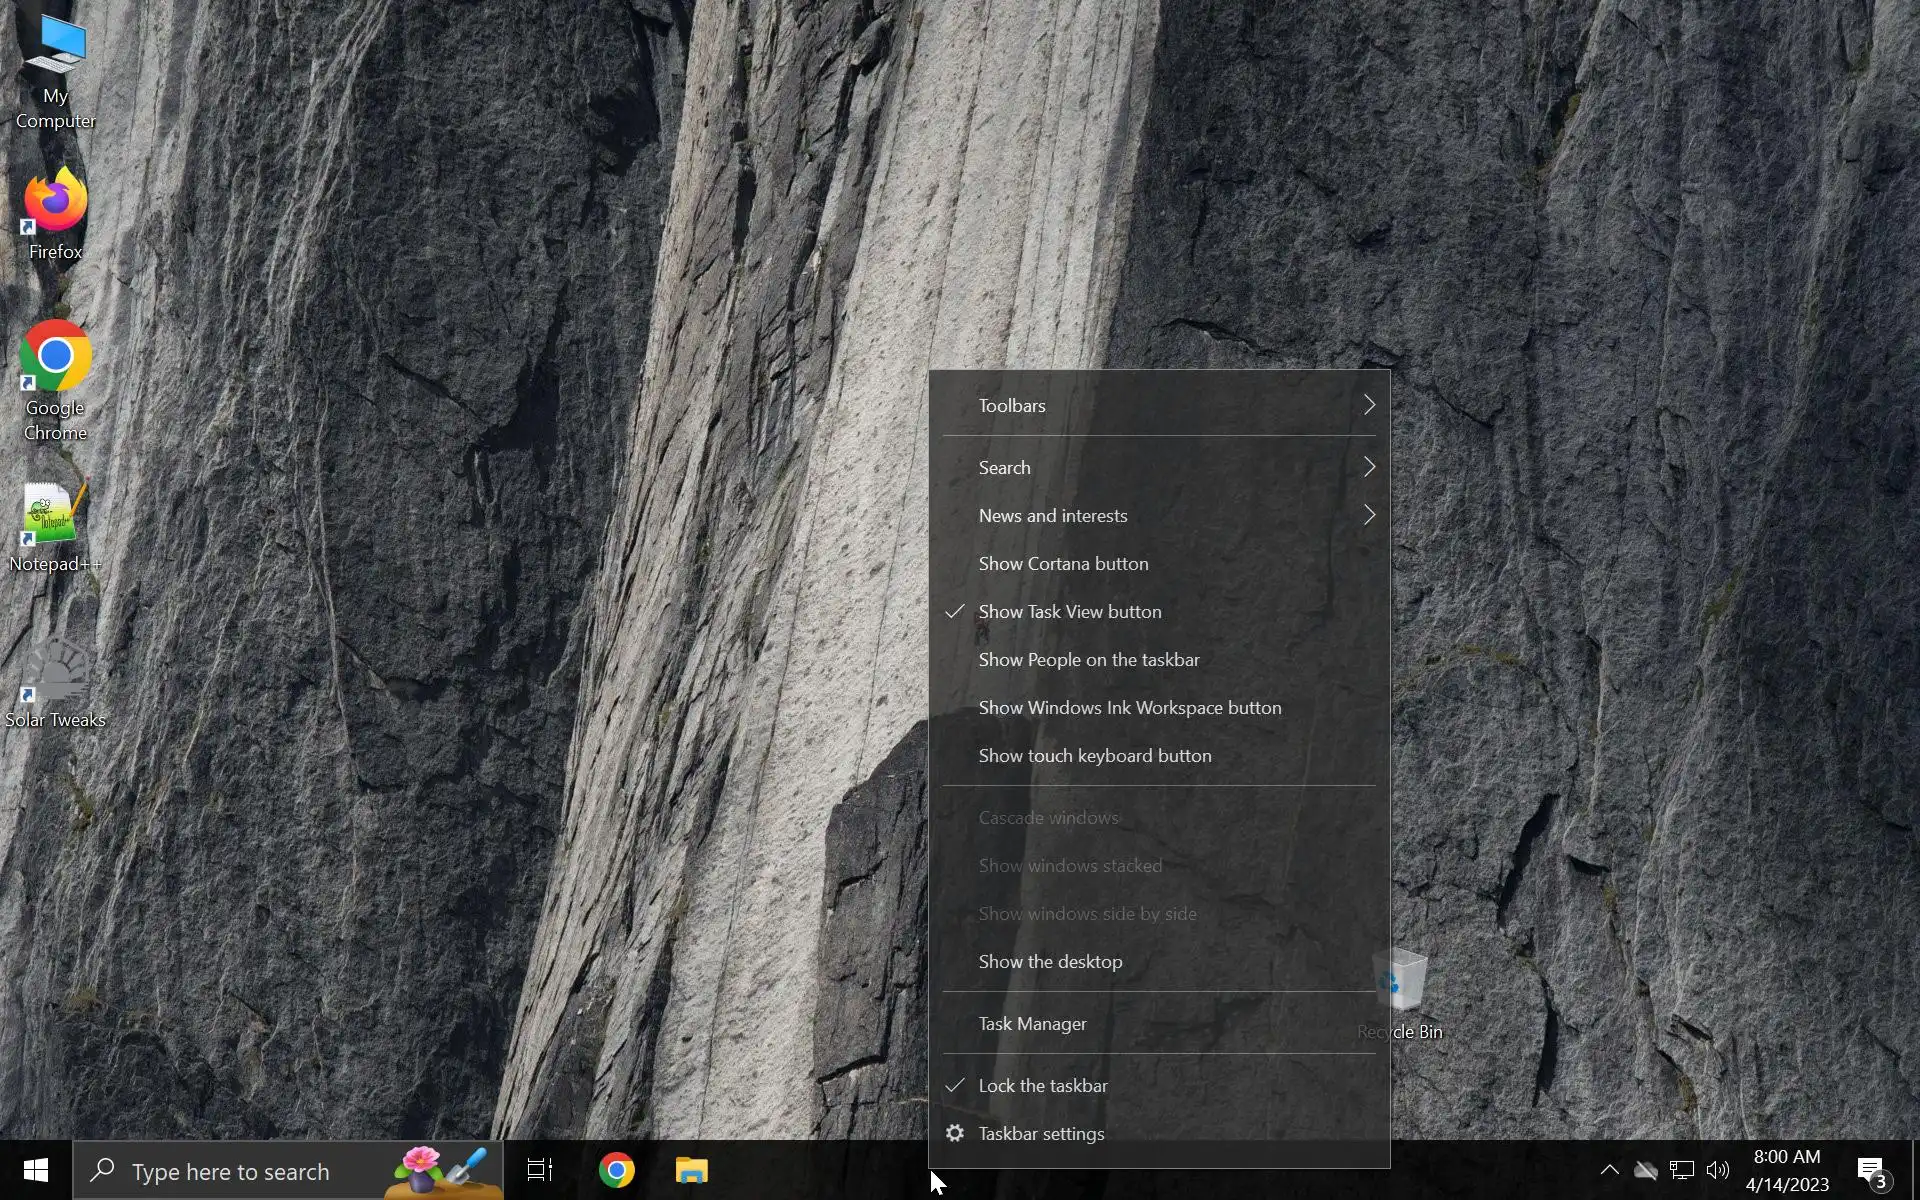
Task: Toggle Lock the taskbar option
Action: (x=1042, y=1086)
